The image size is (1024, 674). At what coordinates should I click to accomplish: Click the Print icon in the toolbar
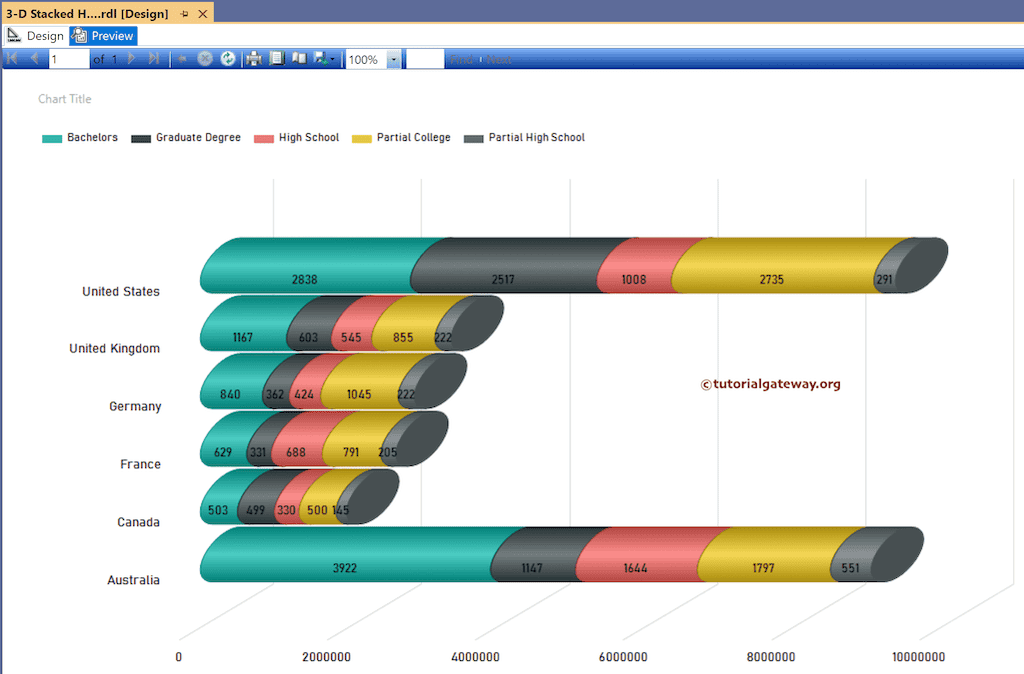253,58
